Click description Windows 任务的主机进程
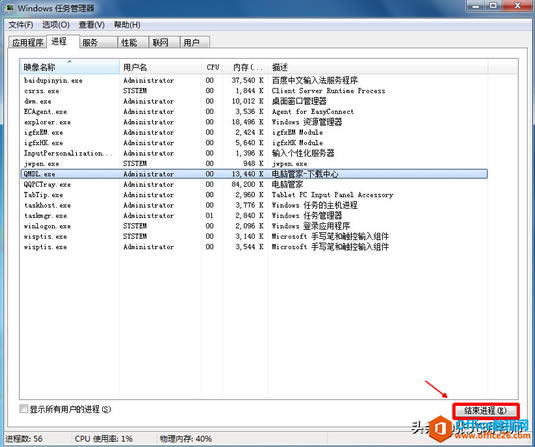 coord(315,205)
